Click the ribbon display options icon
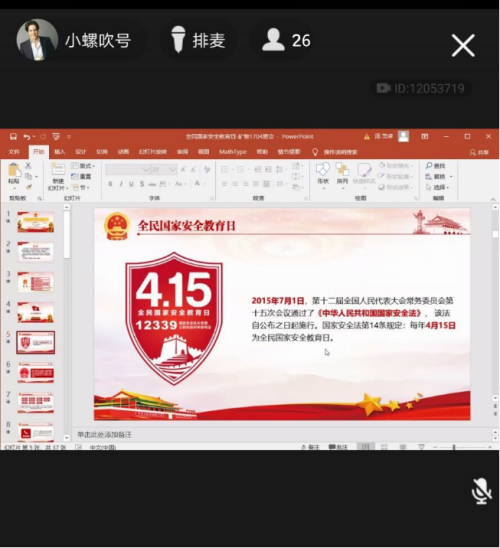 425,136
